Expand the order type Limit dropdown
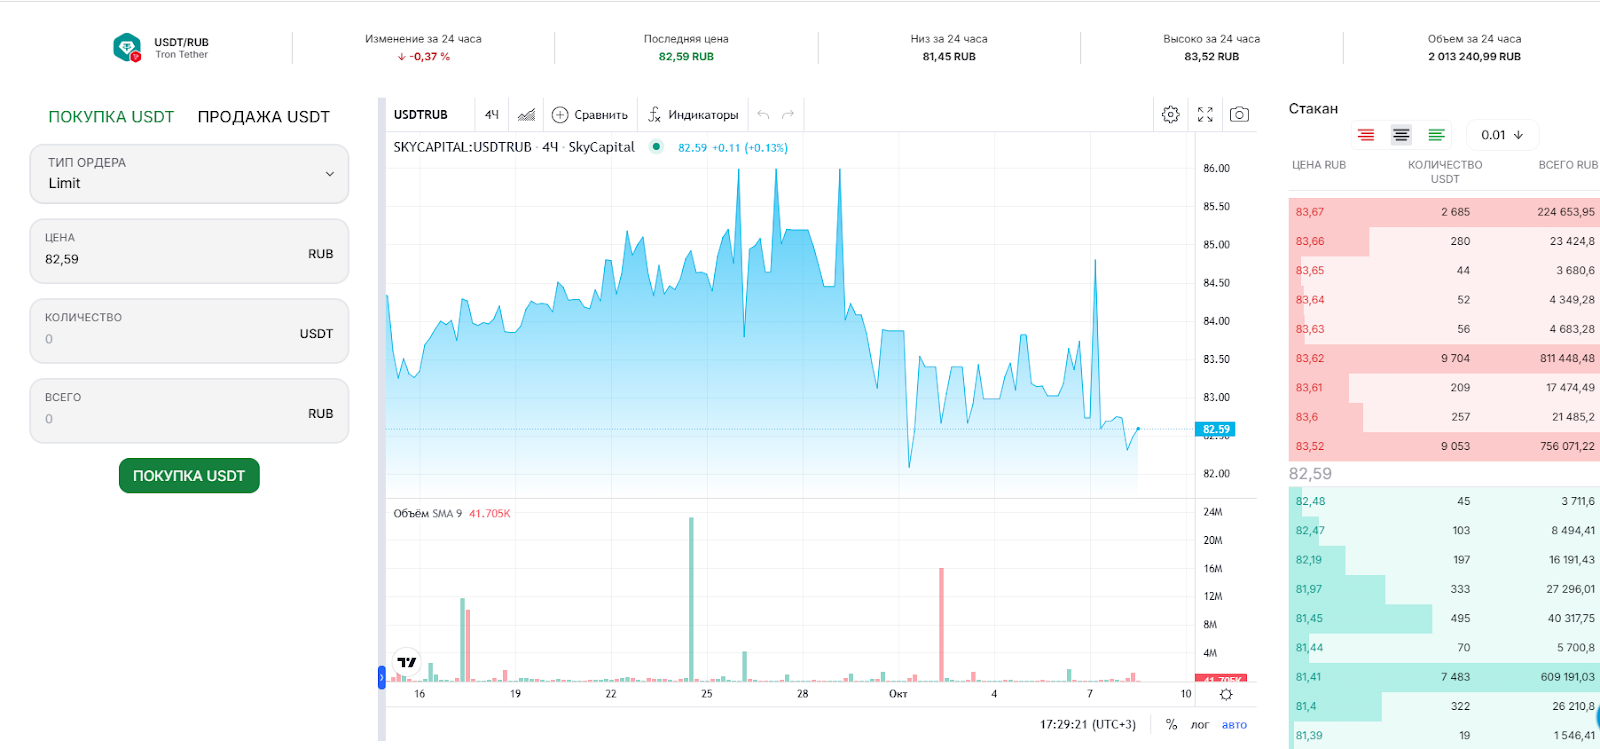Image resolution: width=1600 pixels, height=749 pixels. [x=189, y=174]
